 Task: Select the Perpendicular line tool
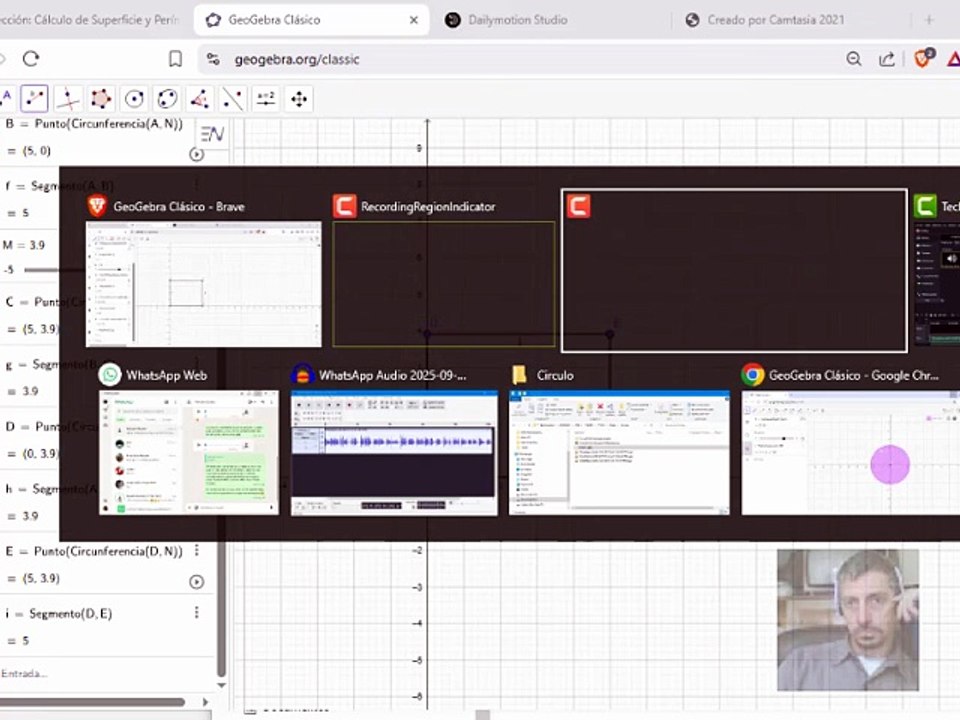point(67,99)
